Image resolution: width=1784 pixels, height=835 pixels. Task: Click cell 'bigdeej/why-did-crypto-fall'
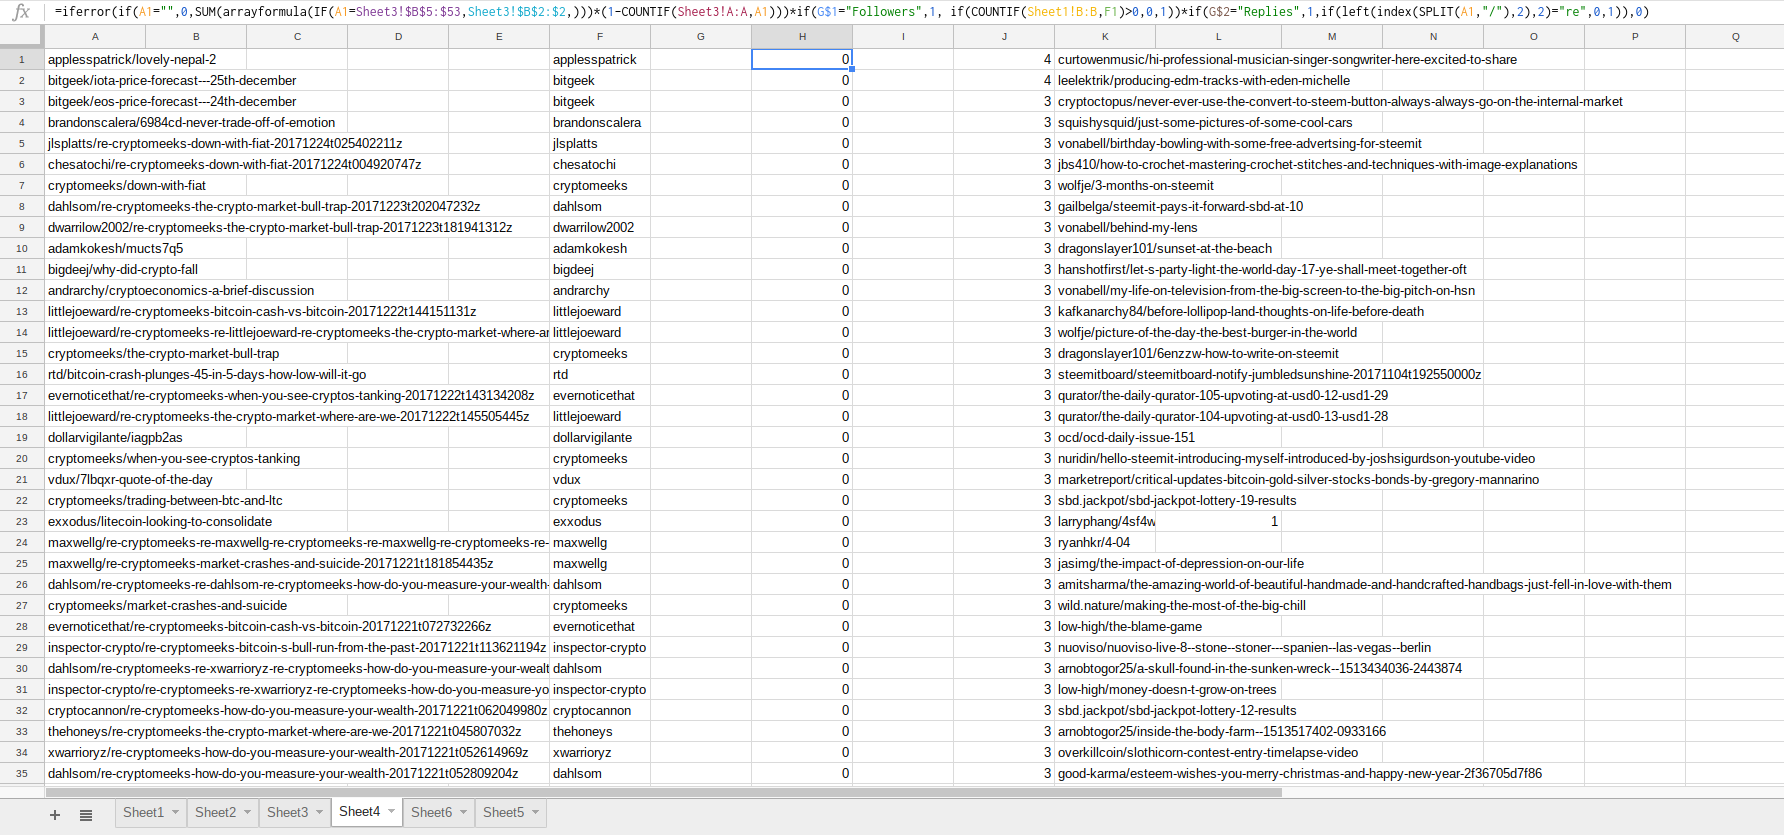[x=123, y=269]
